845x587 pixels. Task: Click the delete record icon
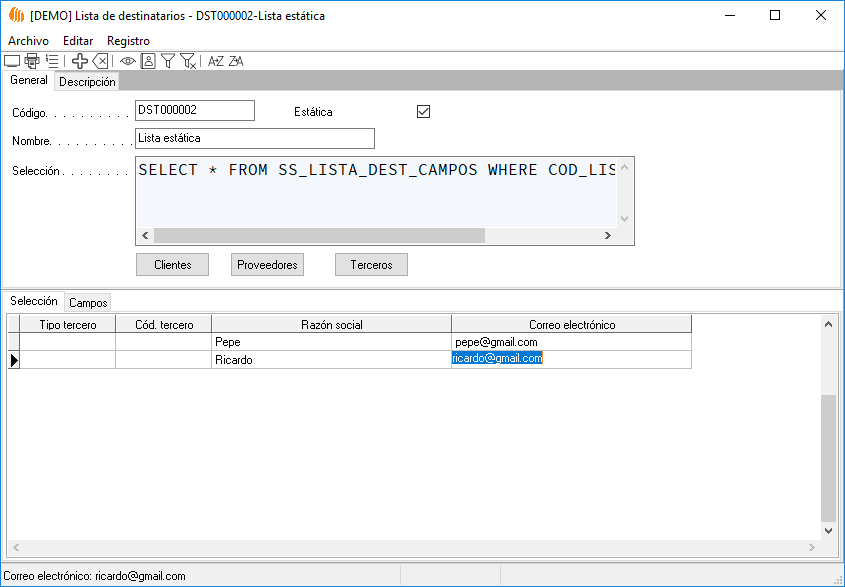(x=100, y=61)
